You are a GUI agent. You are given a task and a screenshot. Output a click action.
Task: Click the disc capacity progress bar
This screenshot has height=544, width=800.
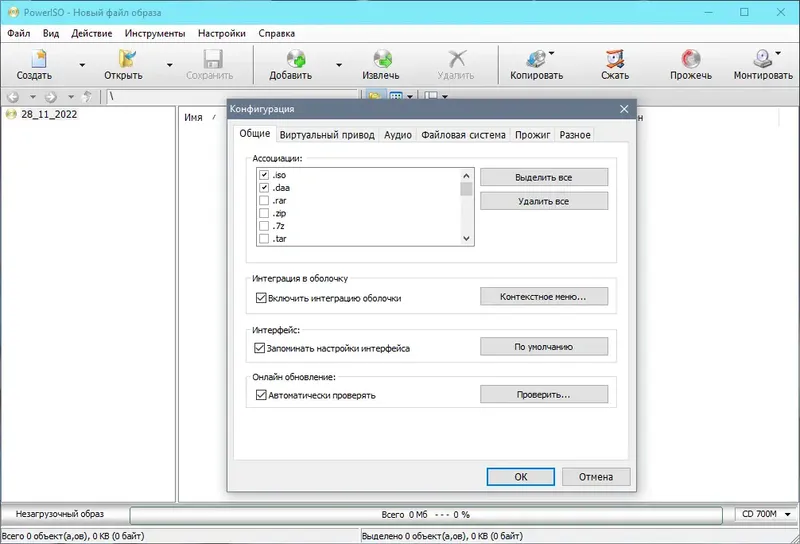coord(426,514)
